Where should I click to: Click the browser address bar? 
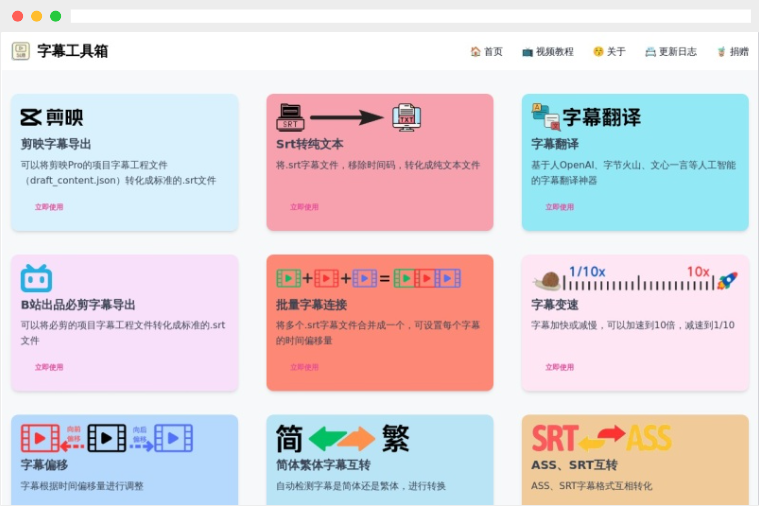(410, 16)
